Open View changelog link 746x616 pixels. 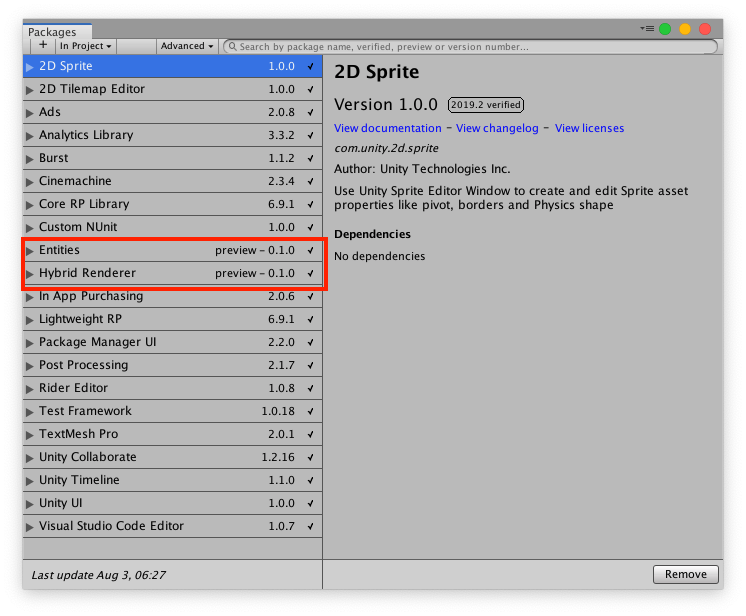497,128
